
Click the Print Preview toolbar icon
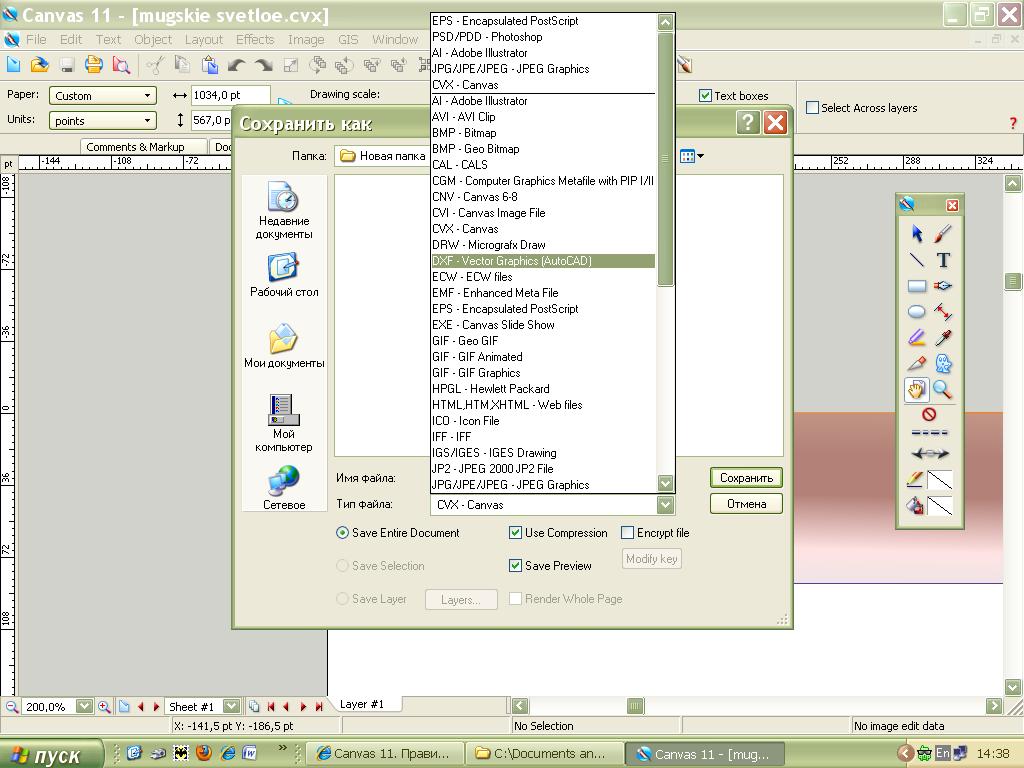pyautogui.click(x=121, y=65)
